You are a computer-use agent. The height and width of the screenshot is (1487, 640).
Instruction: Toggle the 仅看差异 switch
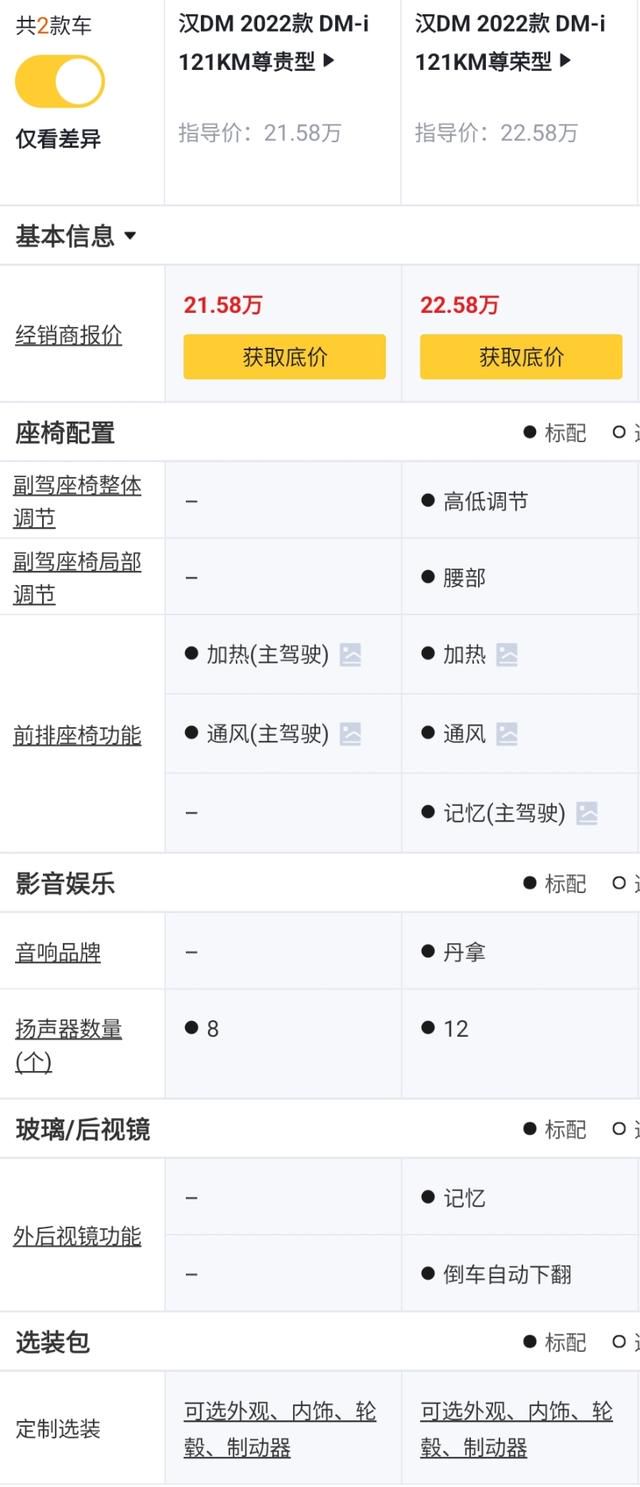pos(60,82)
